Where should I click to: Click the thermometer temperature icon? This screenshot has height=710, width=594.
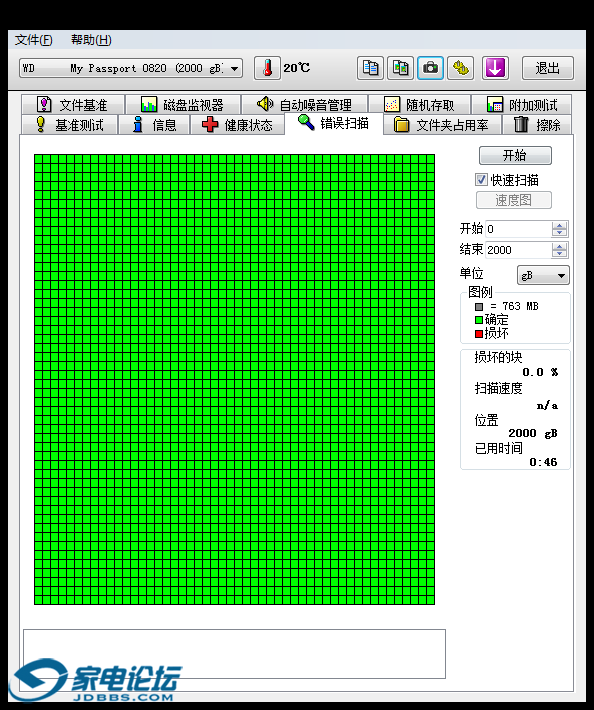tap(267, 68)
